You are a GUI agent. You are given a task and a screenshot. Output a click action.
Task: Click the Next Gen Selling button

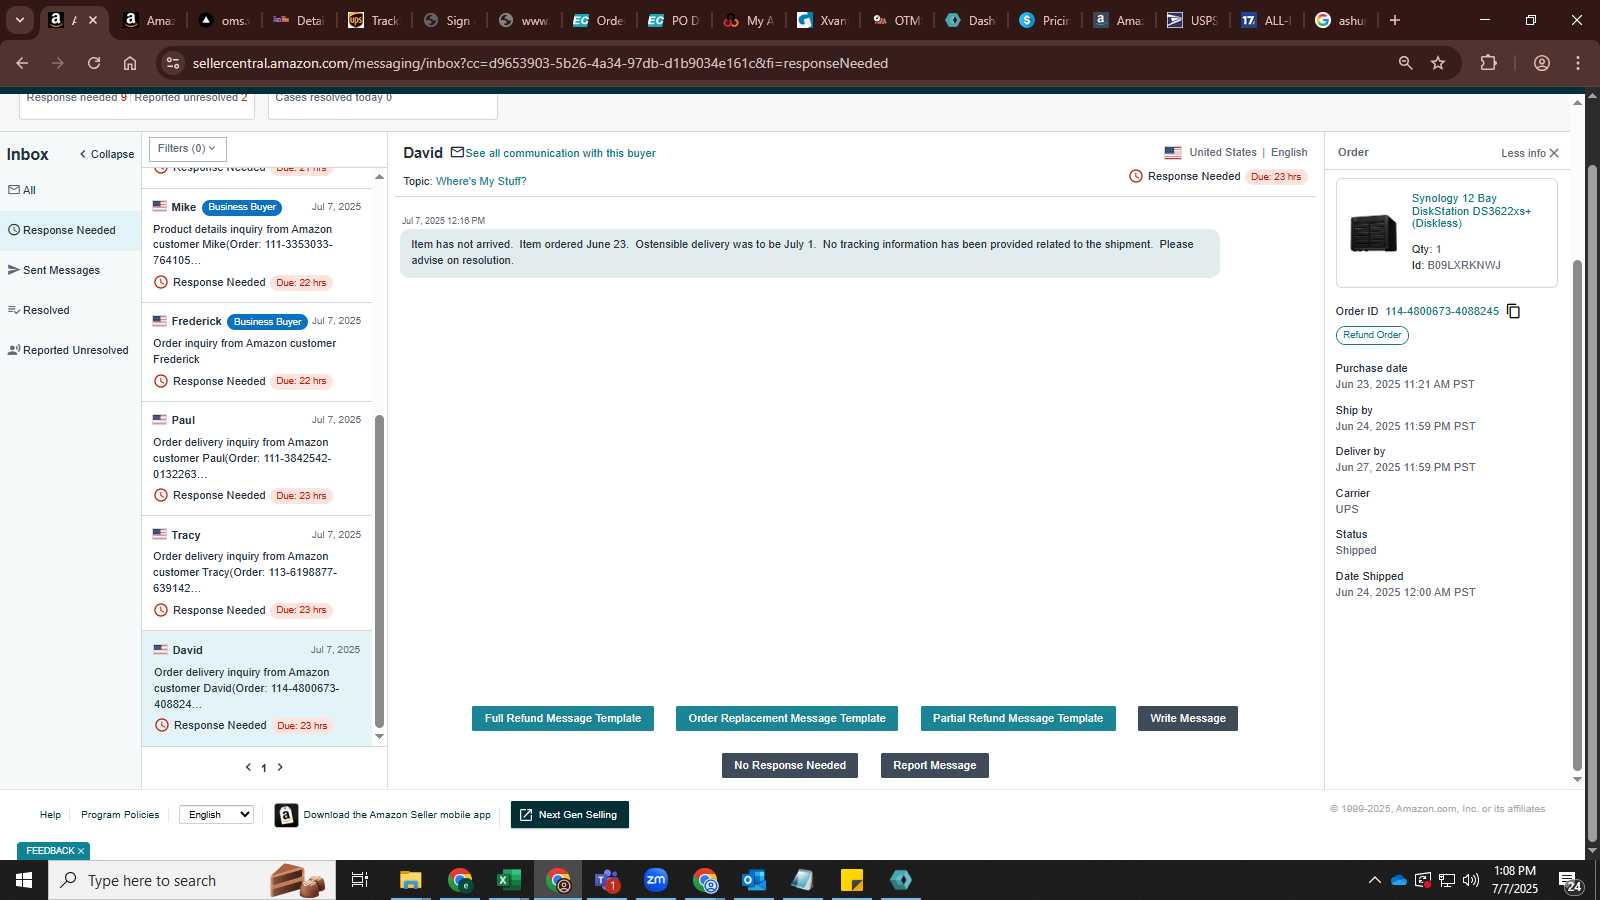pyautogui.click(x=570, y=815)
